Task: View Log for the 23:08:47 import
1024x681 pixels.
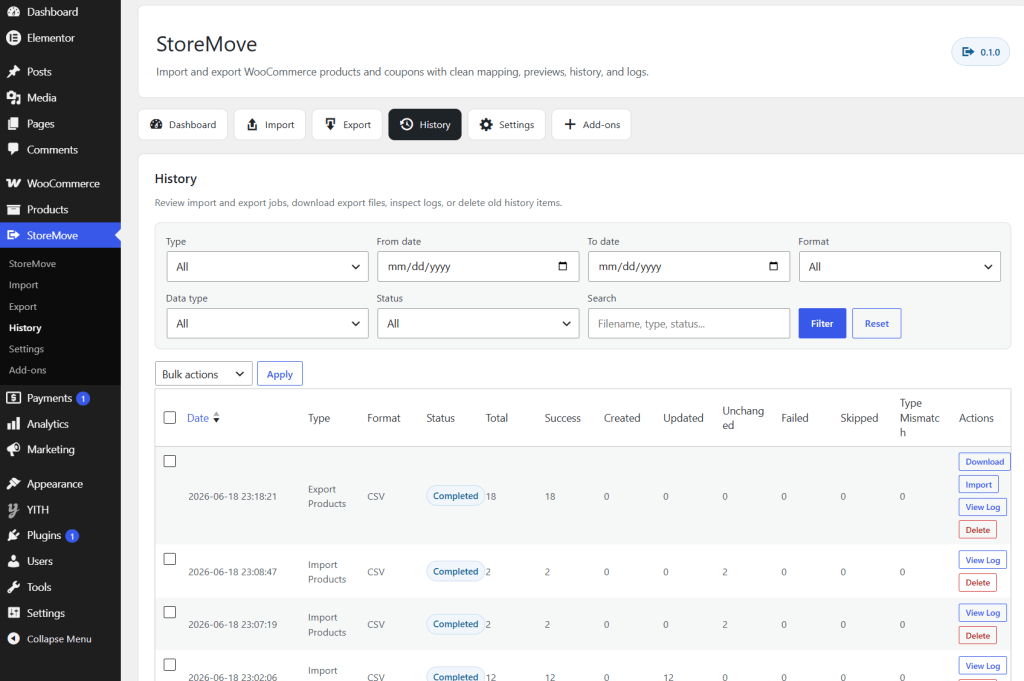Action: click(983, 560)
